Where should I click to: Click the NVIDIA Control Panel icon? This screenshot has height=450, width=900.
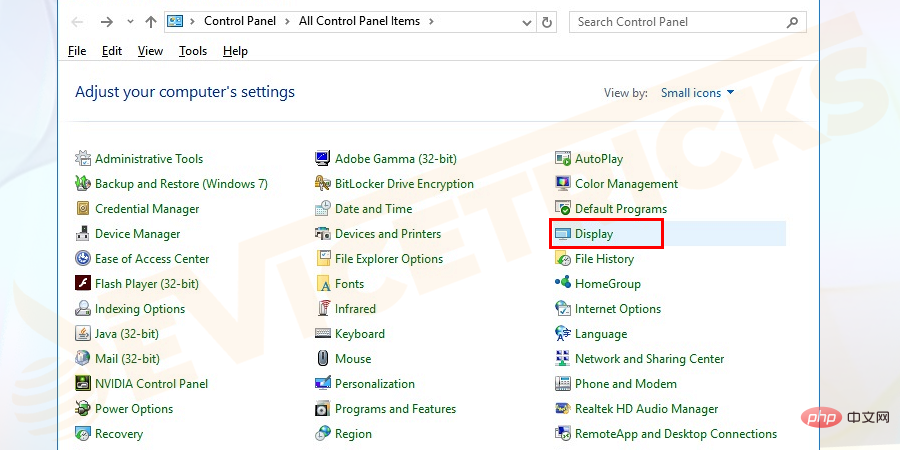pyautogui.click(x=83, y=383)
